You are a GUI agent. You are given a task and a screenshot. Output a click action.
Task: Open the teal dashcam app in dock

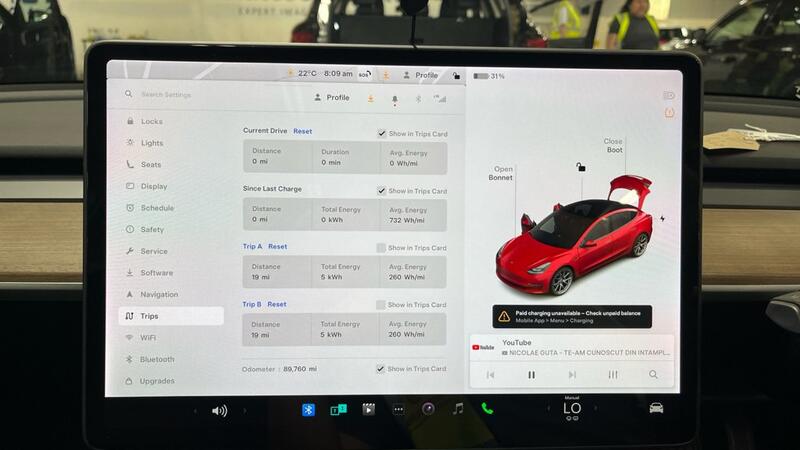(x=338, y=410)
